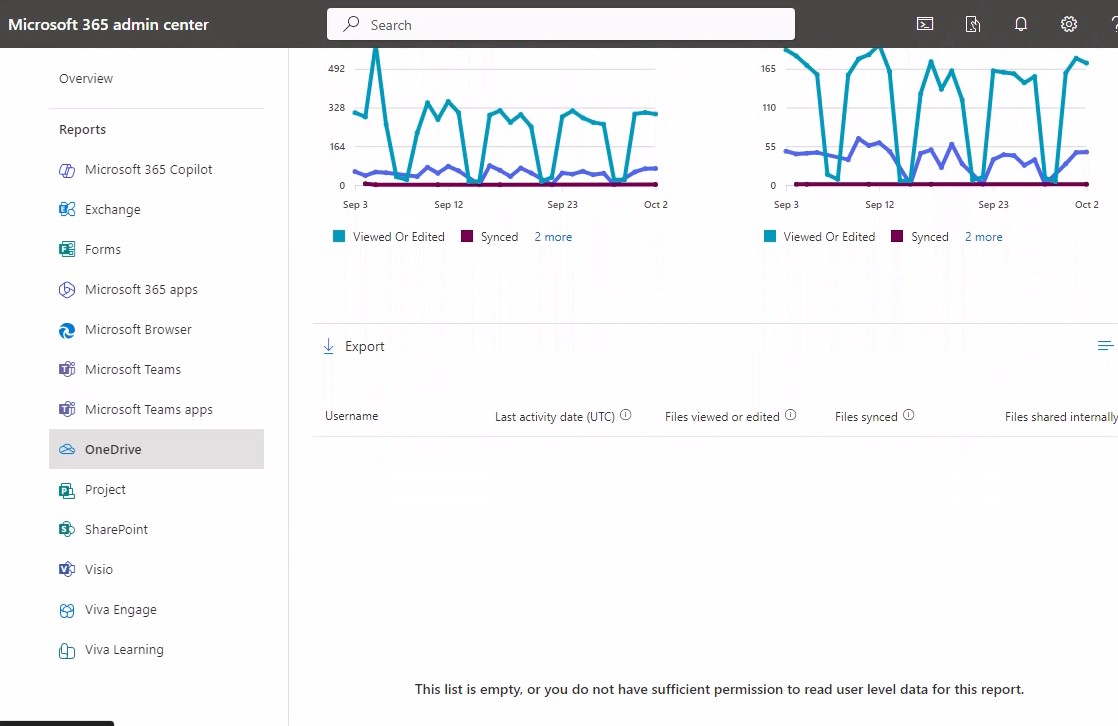1118x726 pixels.
Task: Toggle Synced swatch in left chart
Action: 467,236
